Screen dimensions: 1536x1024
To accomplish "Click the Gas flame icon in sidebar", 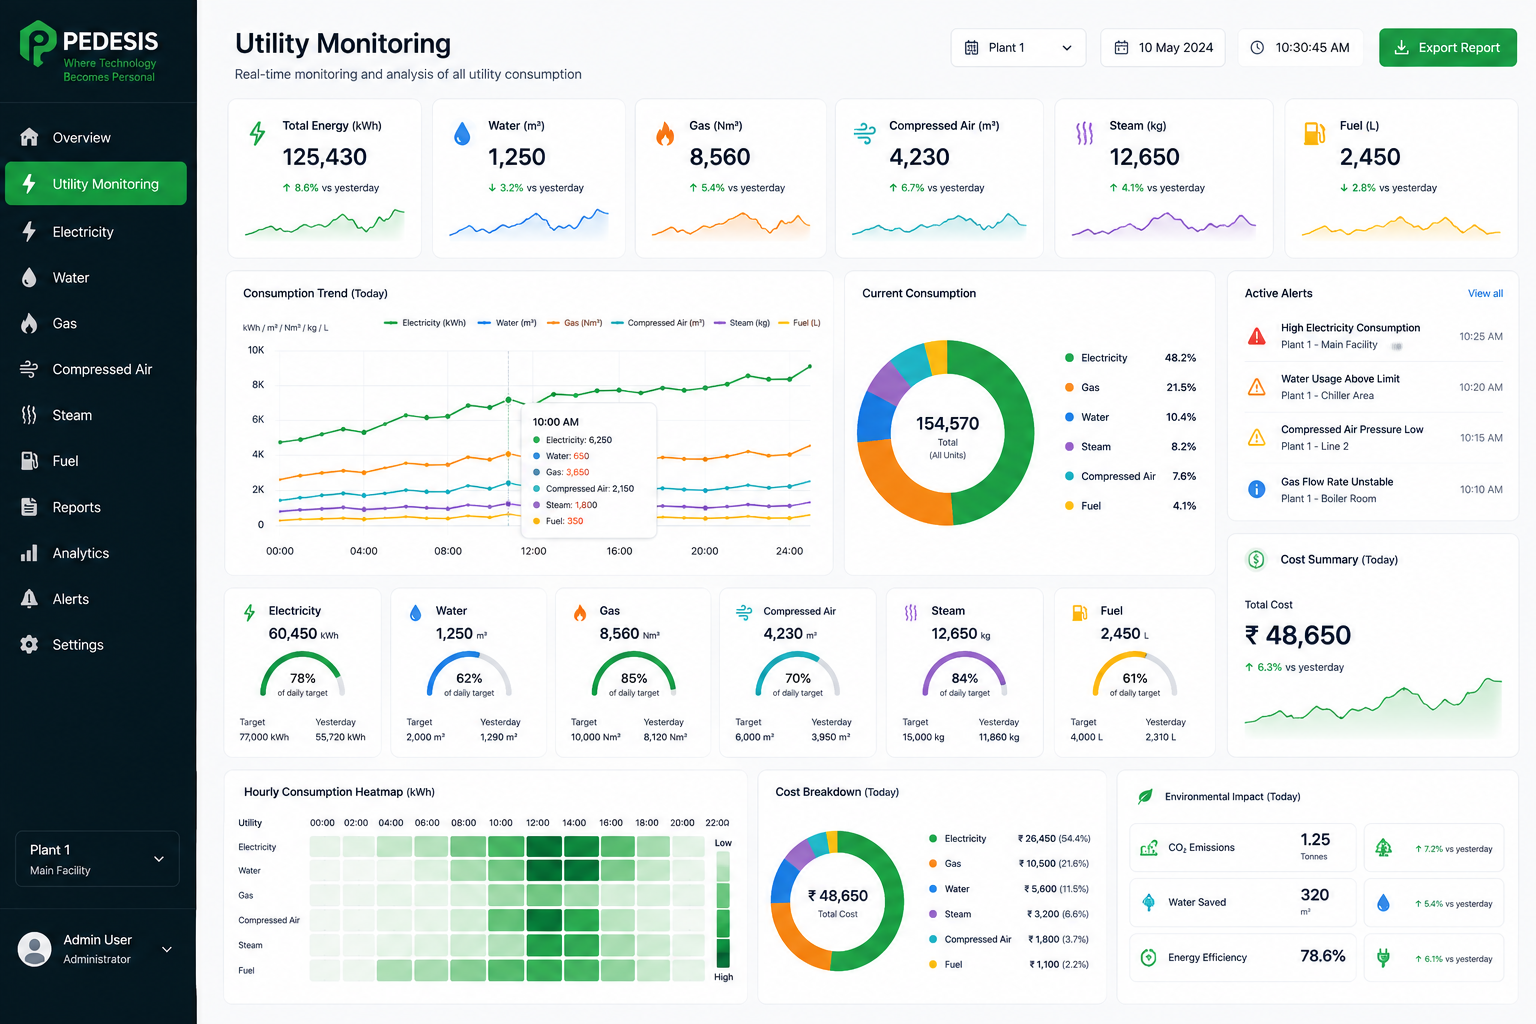I will [29, 323].
